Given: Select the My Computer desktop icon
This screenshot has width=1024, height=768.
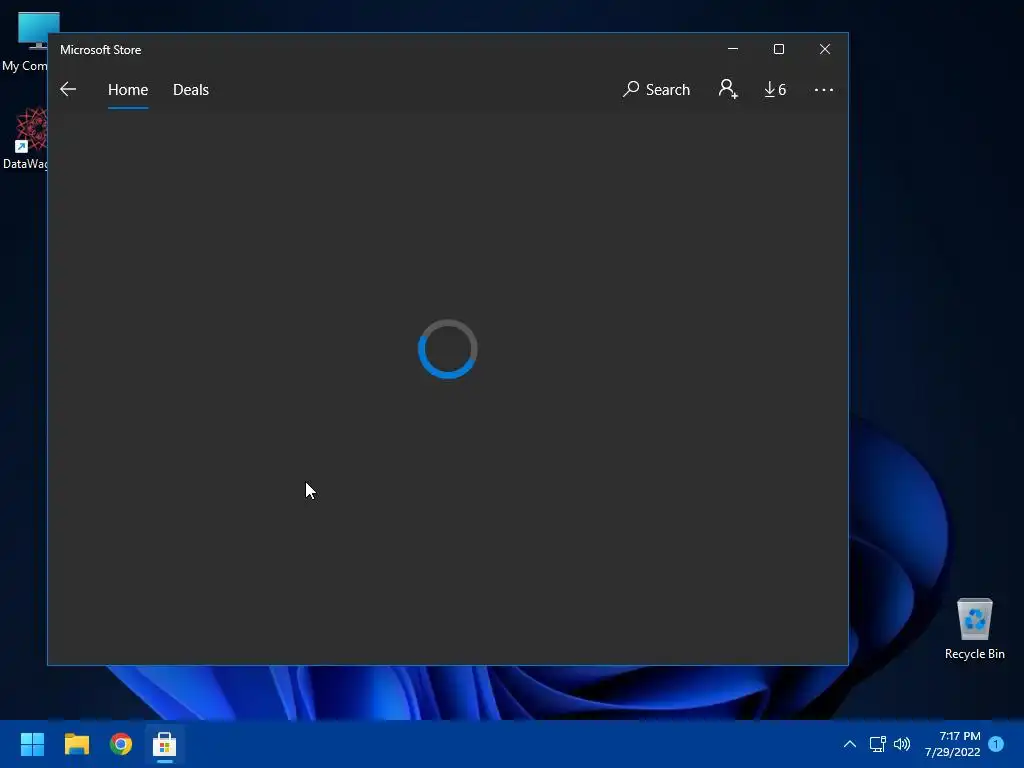Looking at the screenshot, I should coord(25,42).
